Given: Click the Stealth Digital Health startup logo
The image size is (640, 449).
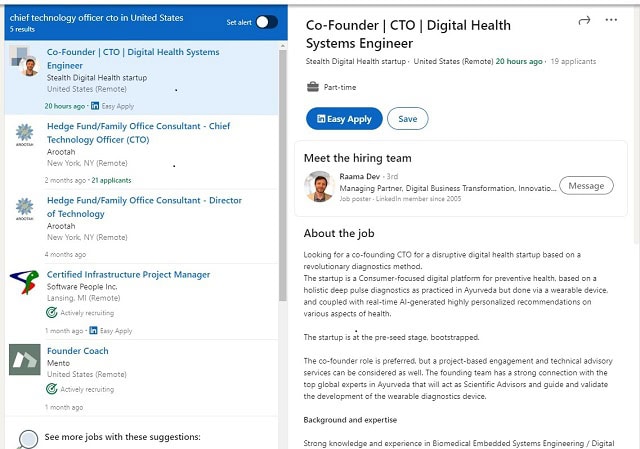Looking at the screenshot, I should [24, 61].
